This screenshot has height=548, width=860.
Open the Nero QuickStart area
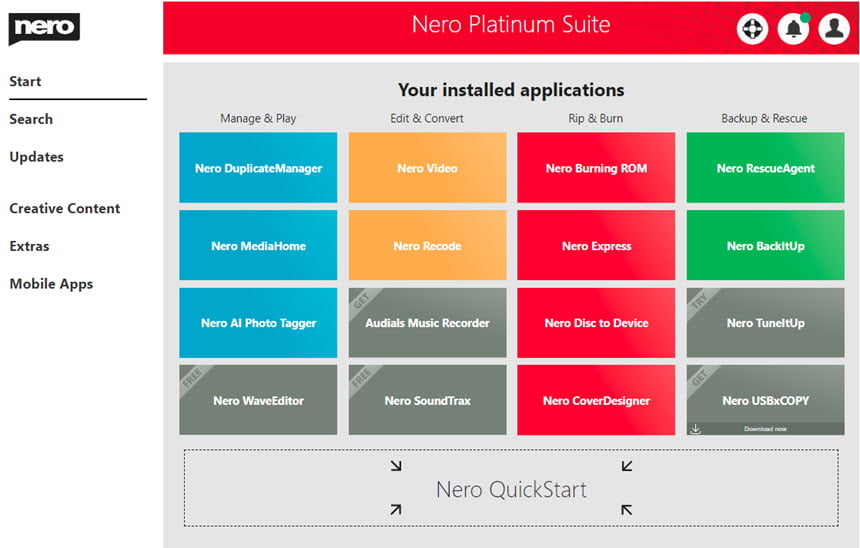pyautogui.click(x=511, y=488)
